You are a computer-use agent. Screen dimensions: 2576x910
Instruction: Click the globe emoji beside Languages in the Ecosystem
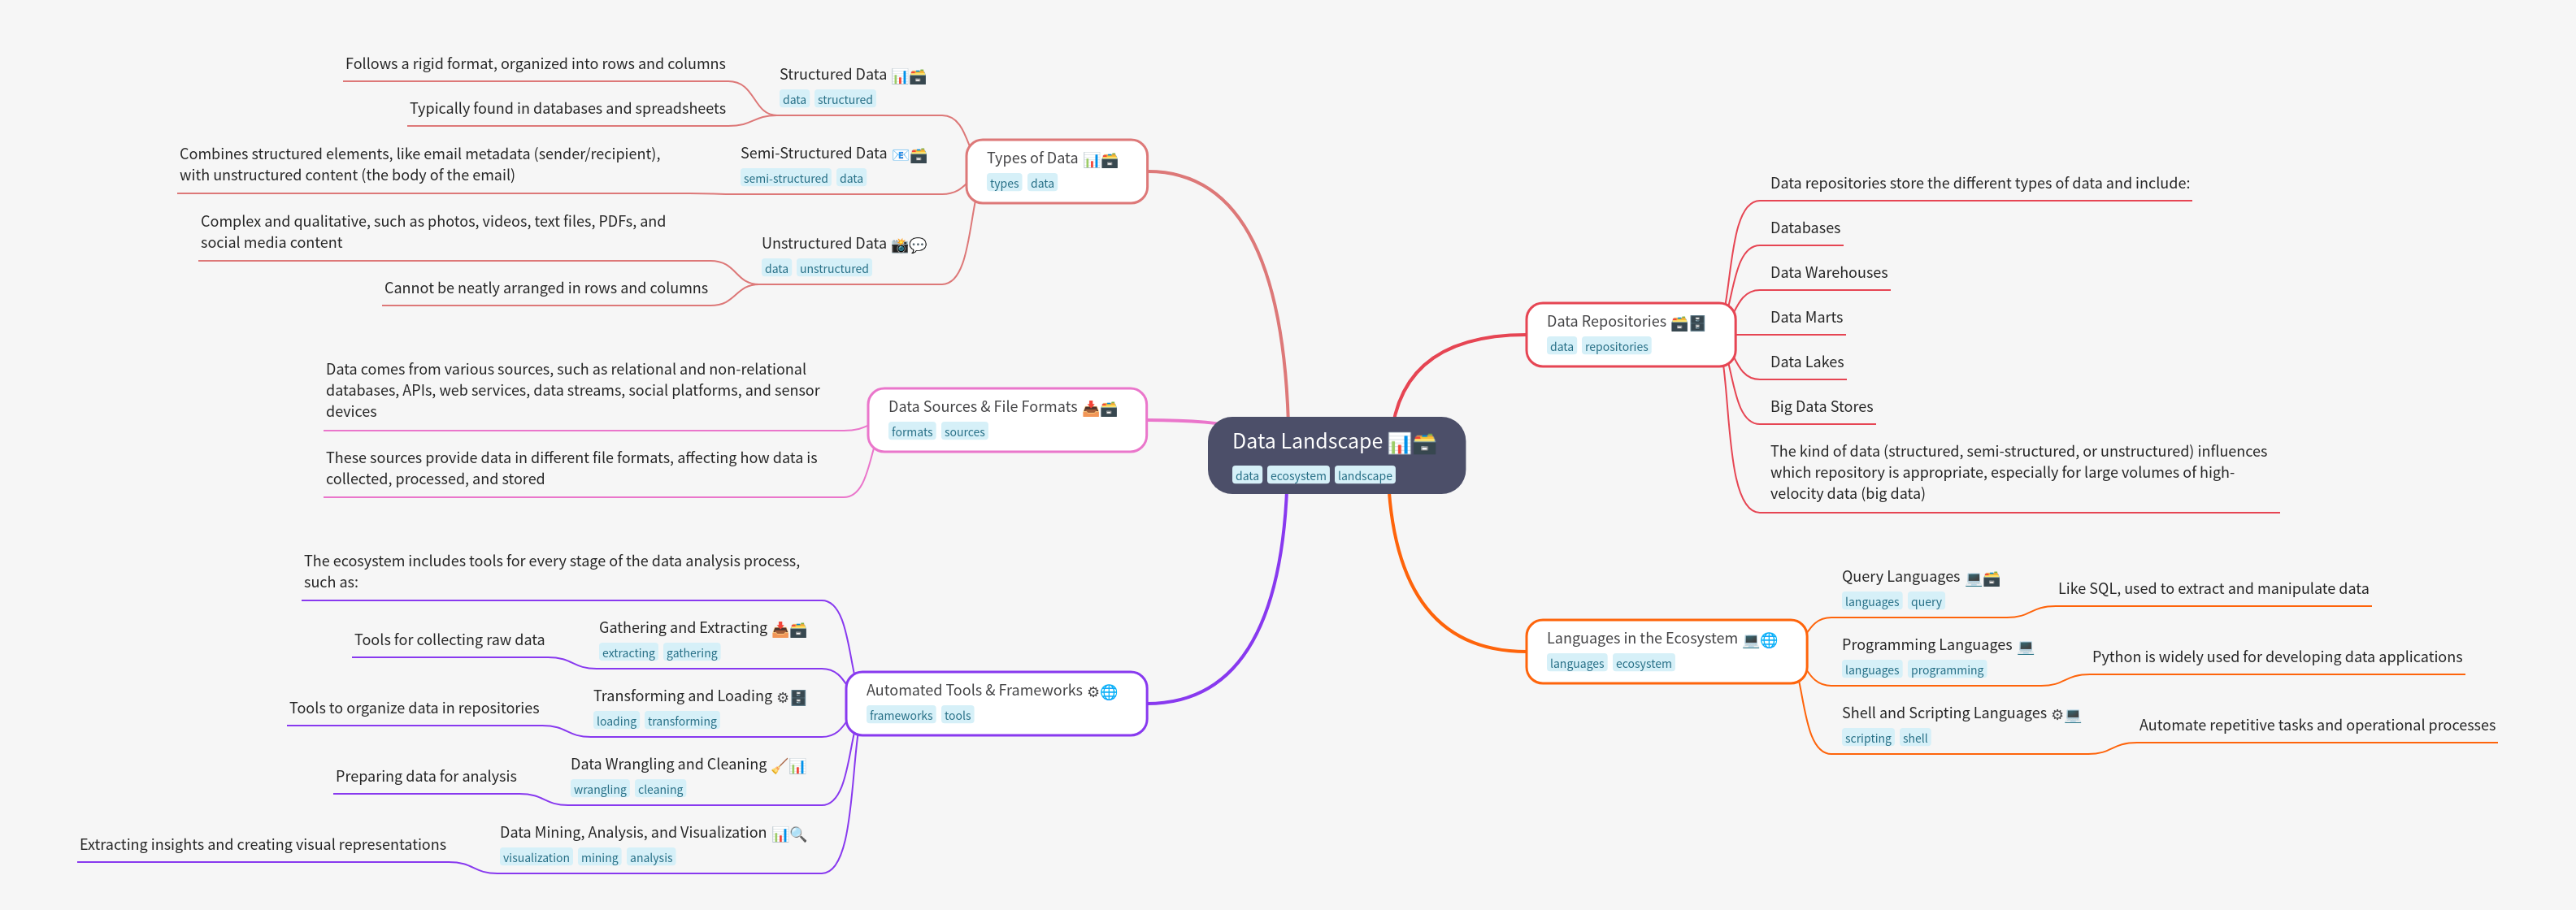pyautogui.click(x=1769, y=640)
